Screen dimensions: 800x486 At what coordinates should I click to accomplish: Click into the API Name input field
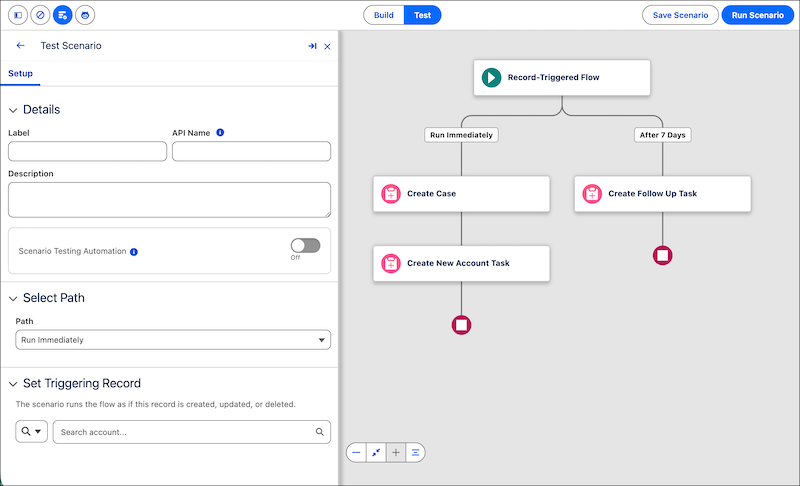(251, 151)
